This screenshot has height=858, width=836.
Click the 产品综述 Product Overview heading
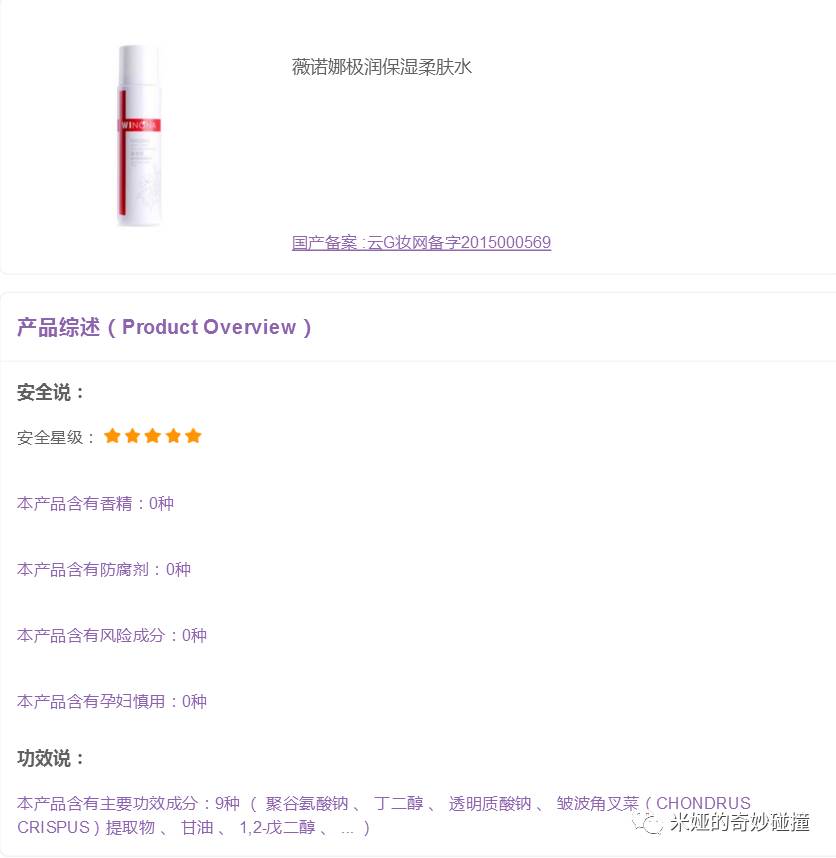pos(164,327)
